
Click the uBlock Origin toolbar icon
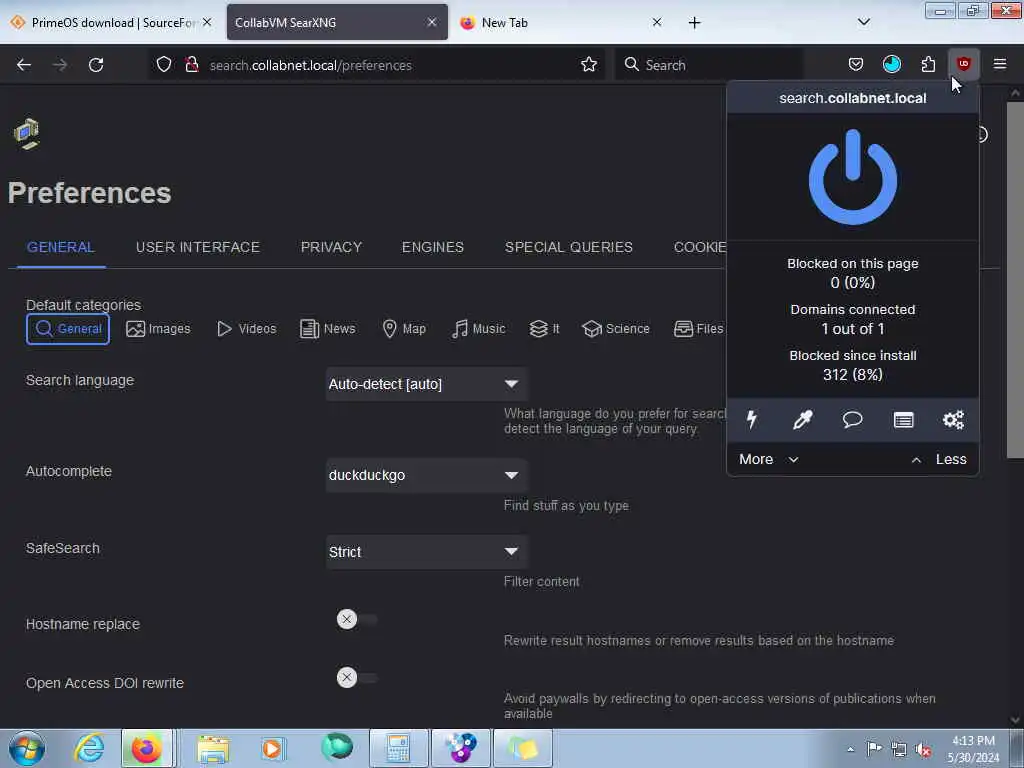963,64
